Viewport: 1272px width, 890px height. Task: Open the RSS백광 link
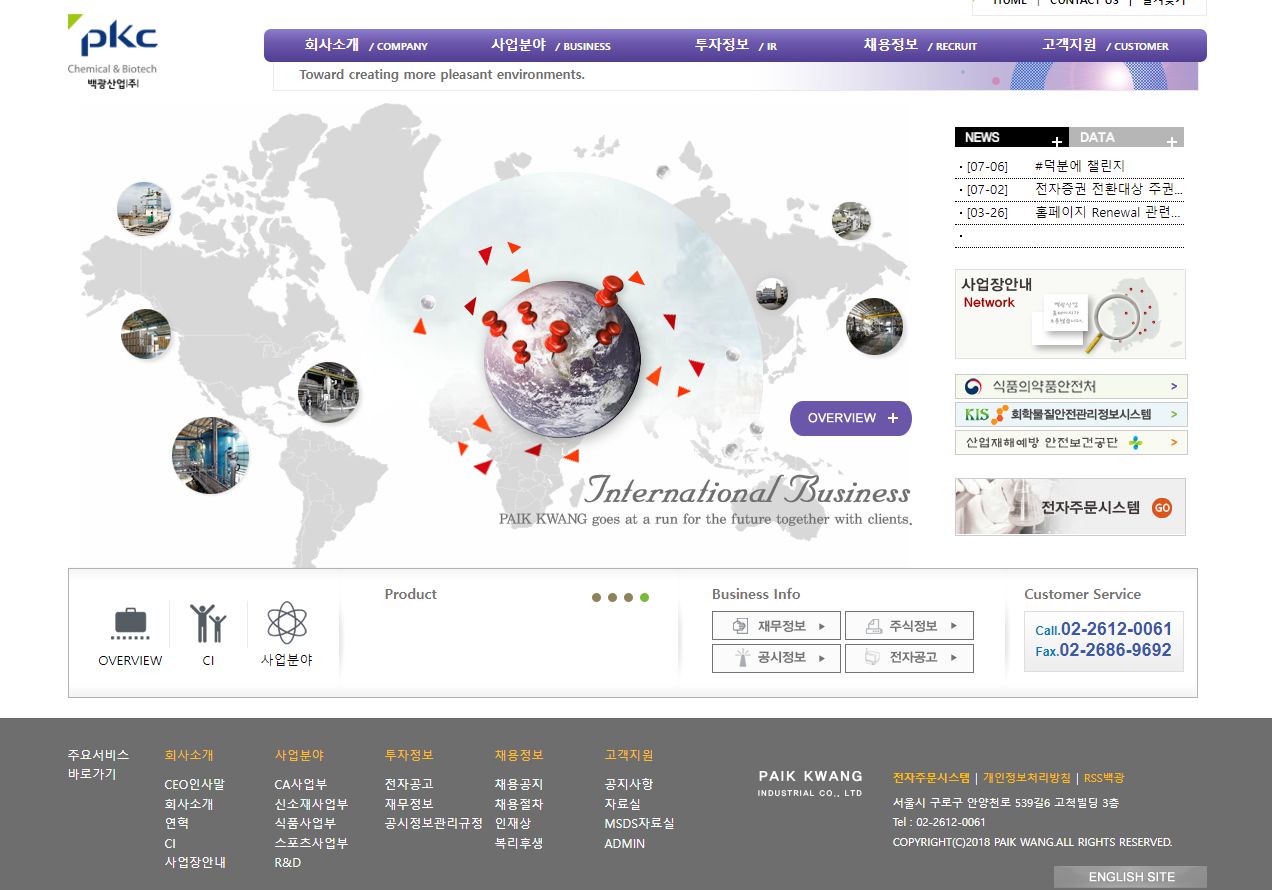[1104, 778]
